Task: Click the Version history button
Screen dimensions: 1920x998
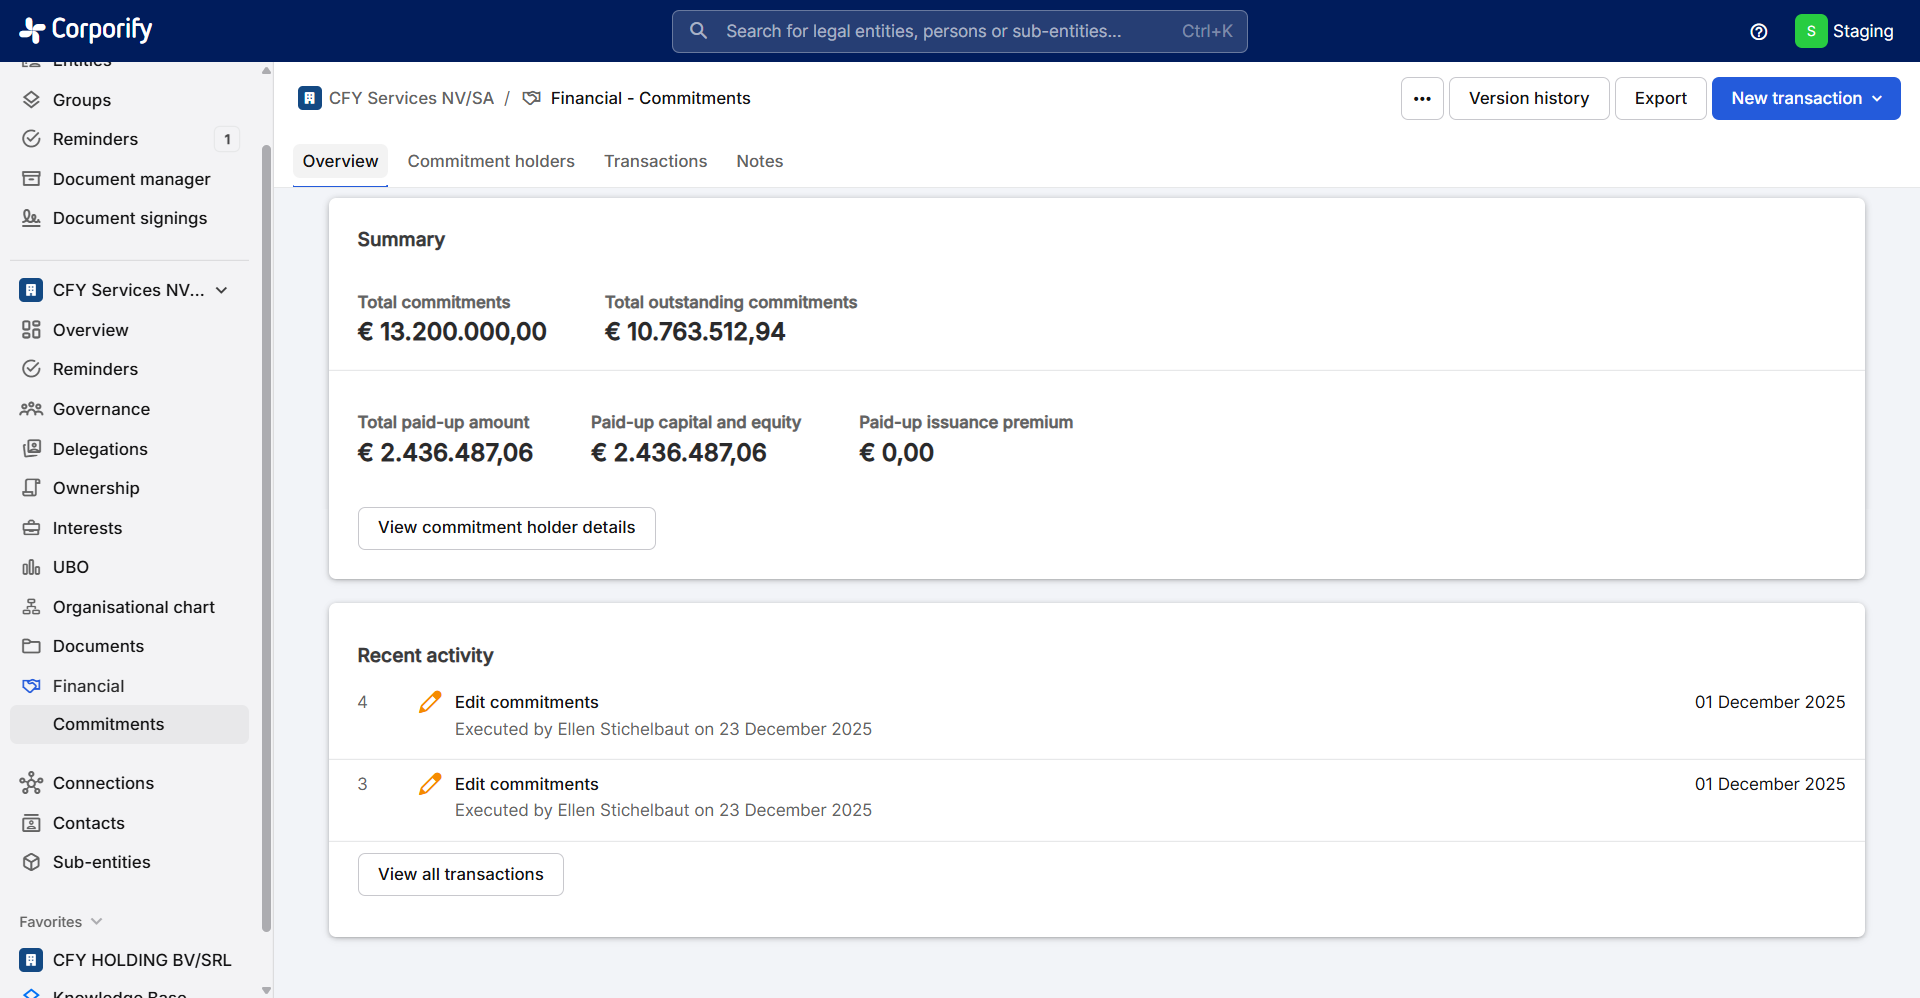Action: click(1528, 99)
